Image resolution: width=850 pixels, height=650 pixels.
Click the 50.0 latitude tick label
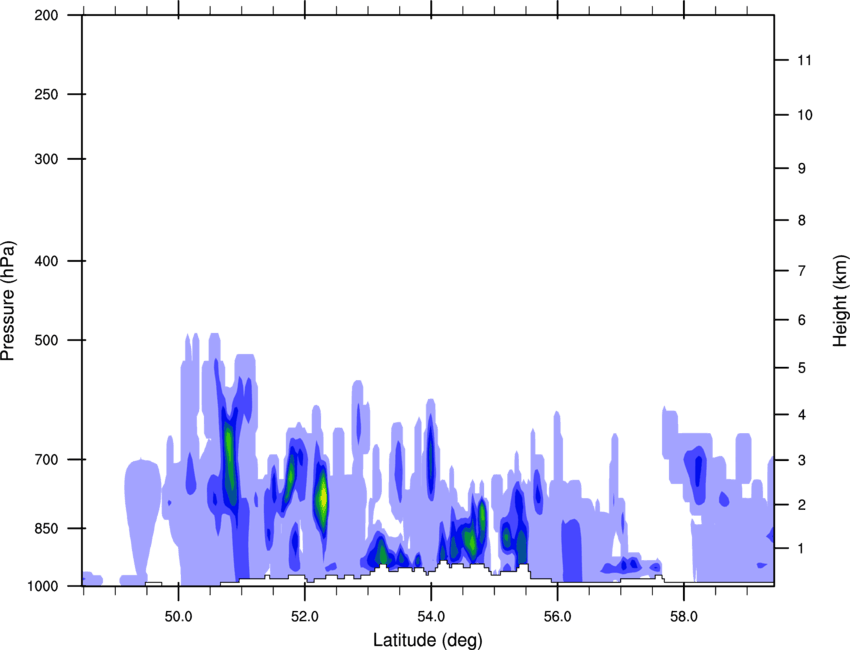coord(178,617)
